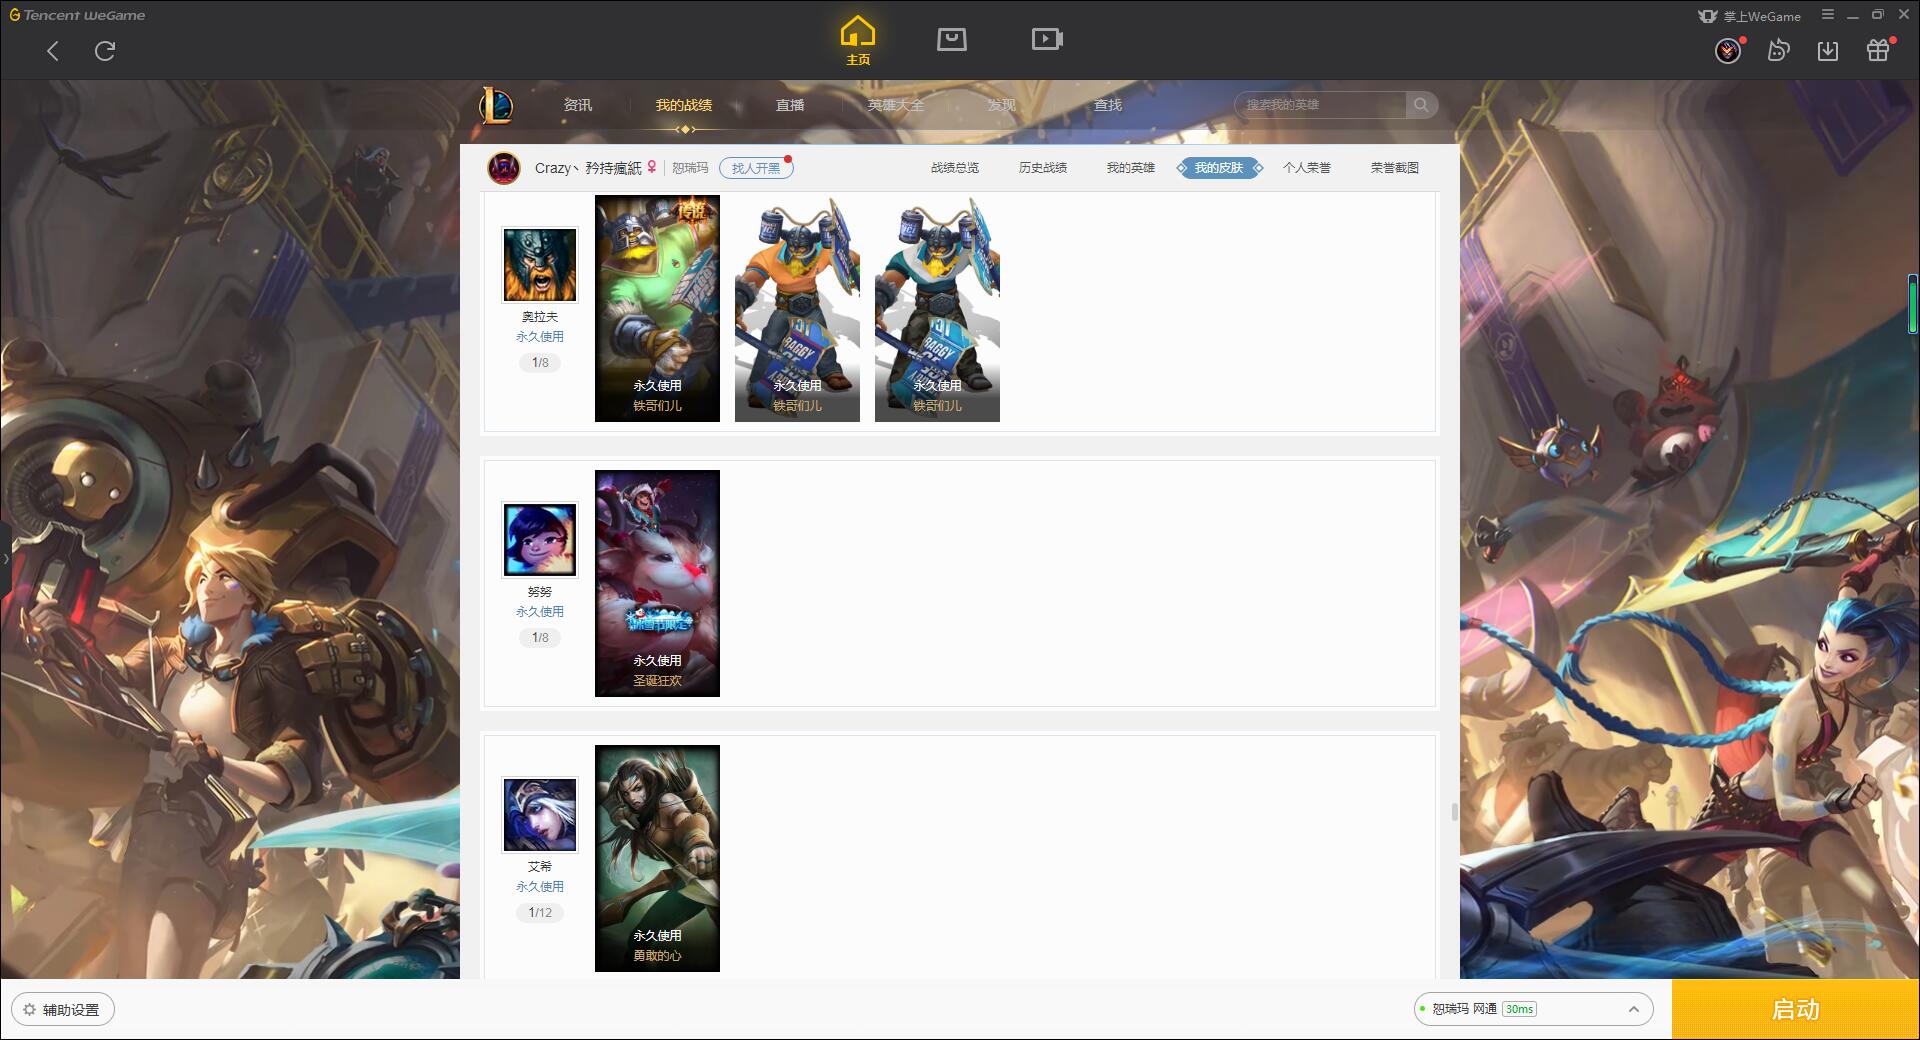Click the 启动 launch button
This screenshot has height=1040, width=1920.
point(1796,1010)
